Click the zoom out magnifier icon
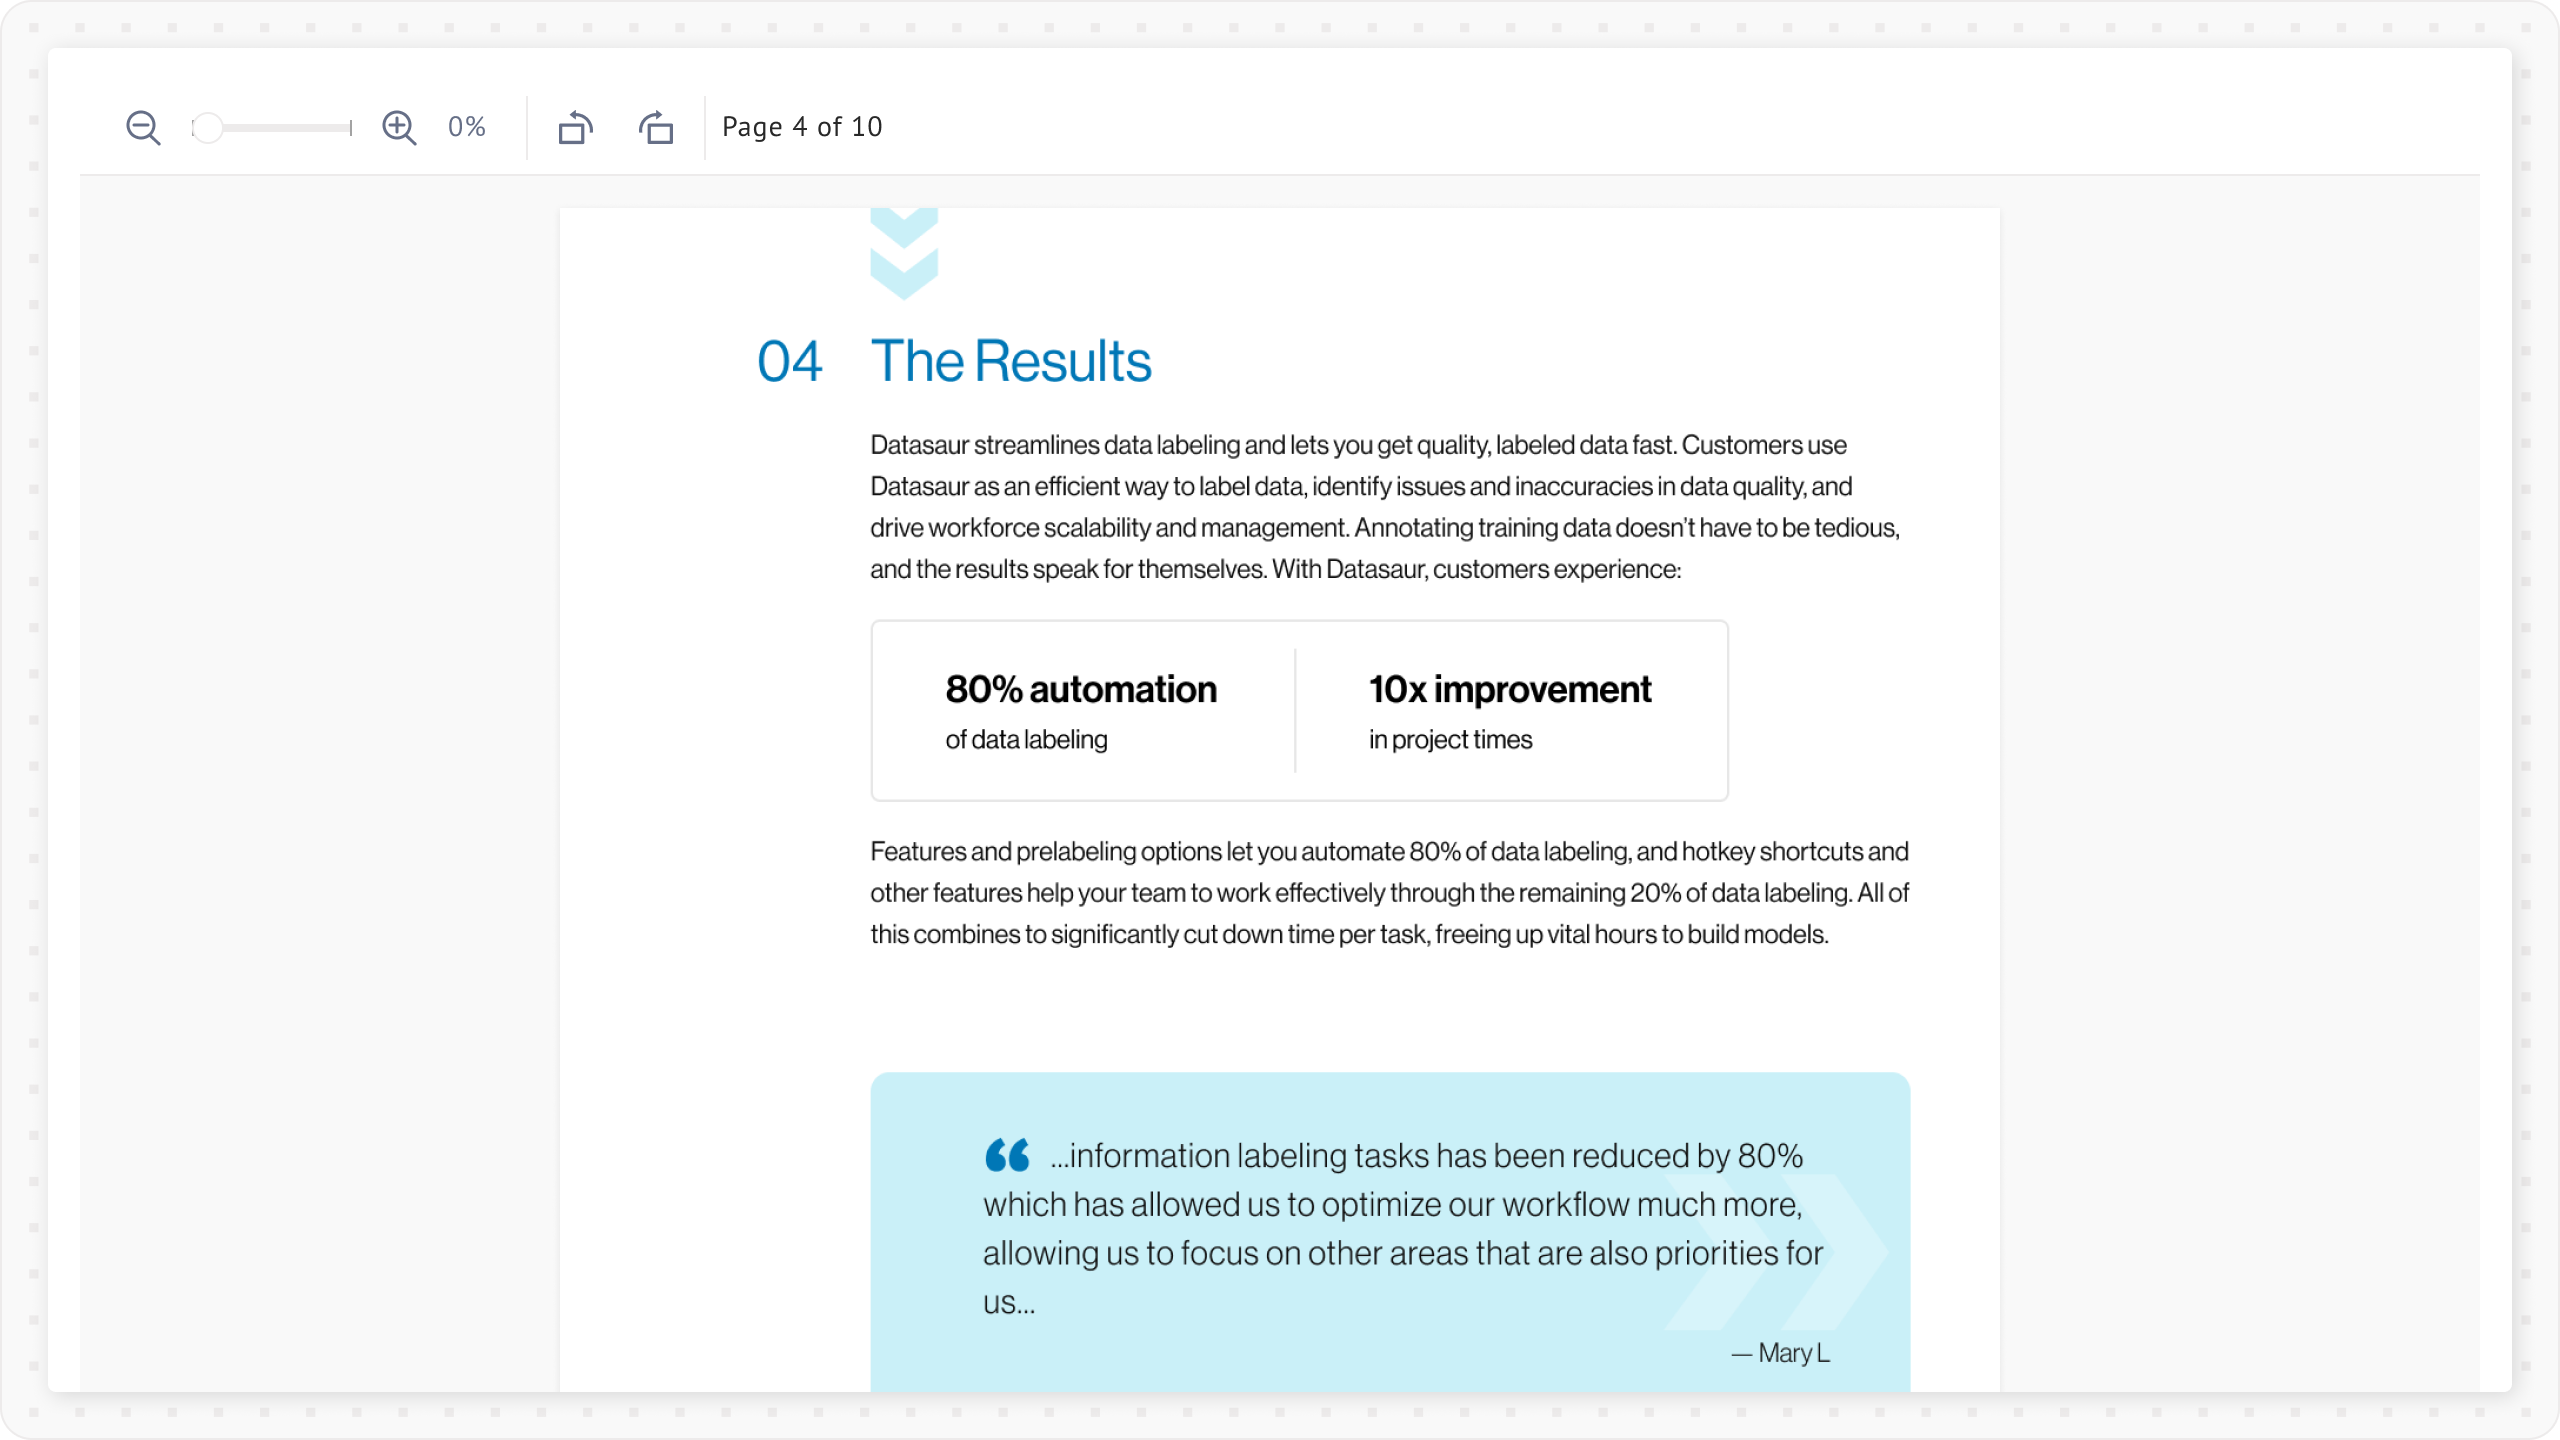 pyautogui.click(x=143, y=128)
